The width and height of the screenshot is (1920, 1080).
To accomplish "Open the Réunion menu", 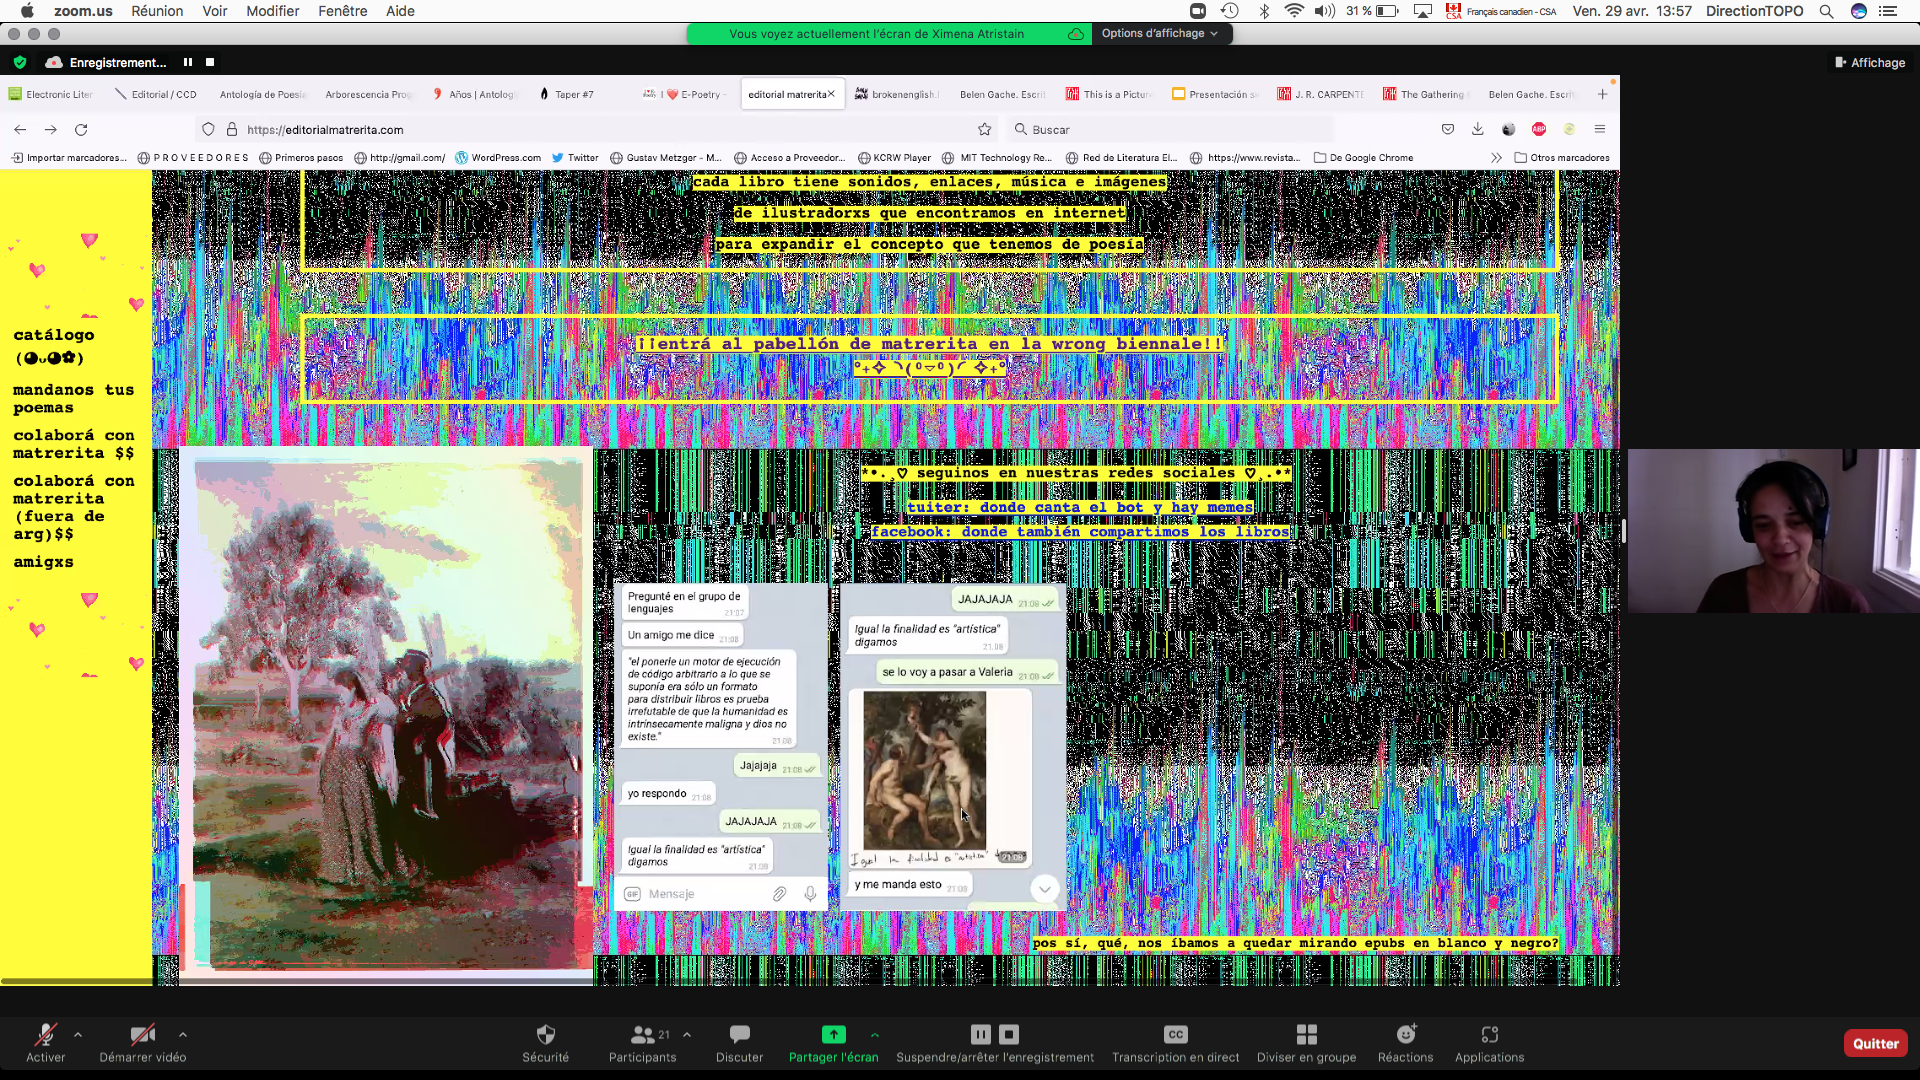I will [x=157, y=11].
